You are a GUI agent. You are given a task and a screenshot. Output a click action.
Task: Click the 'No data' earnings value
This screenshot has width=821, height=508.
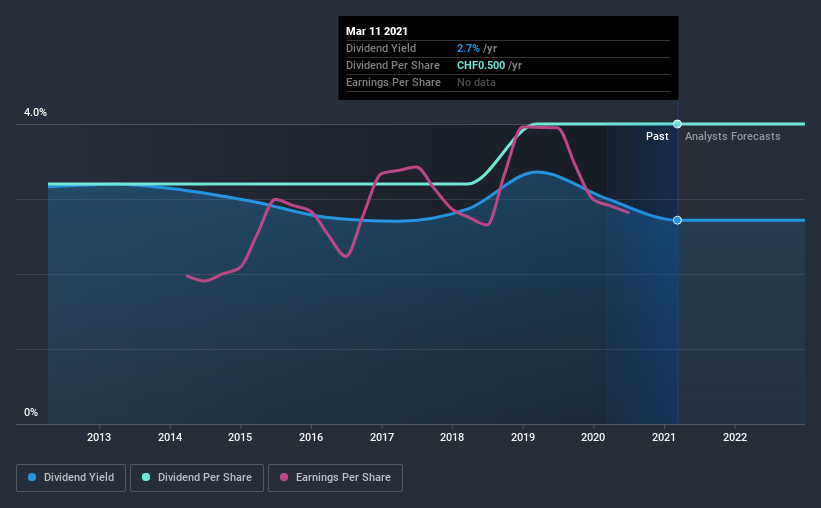pos(476,82)
